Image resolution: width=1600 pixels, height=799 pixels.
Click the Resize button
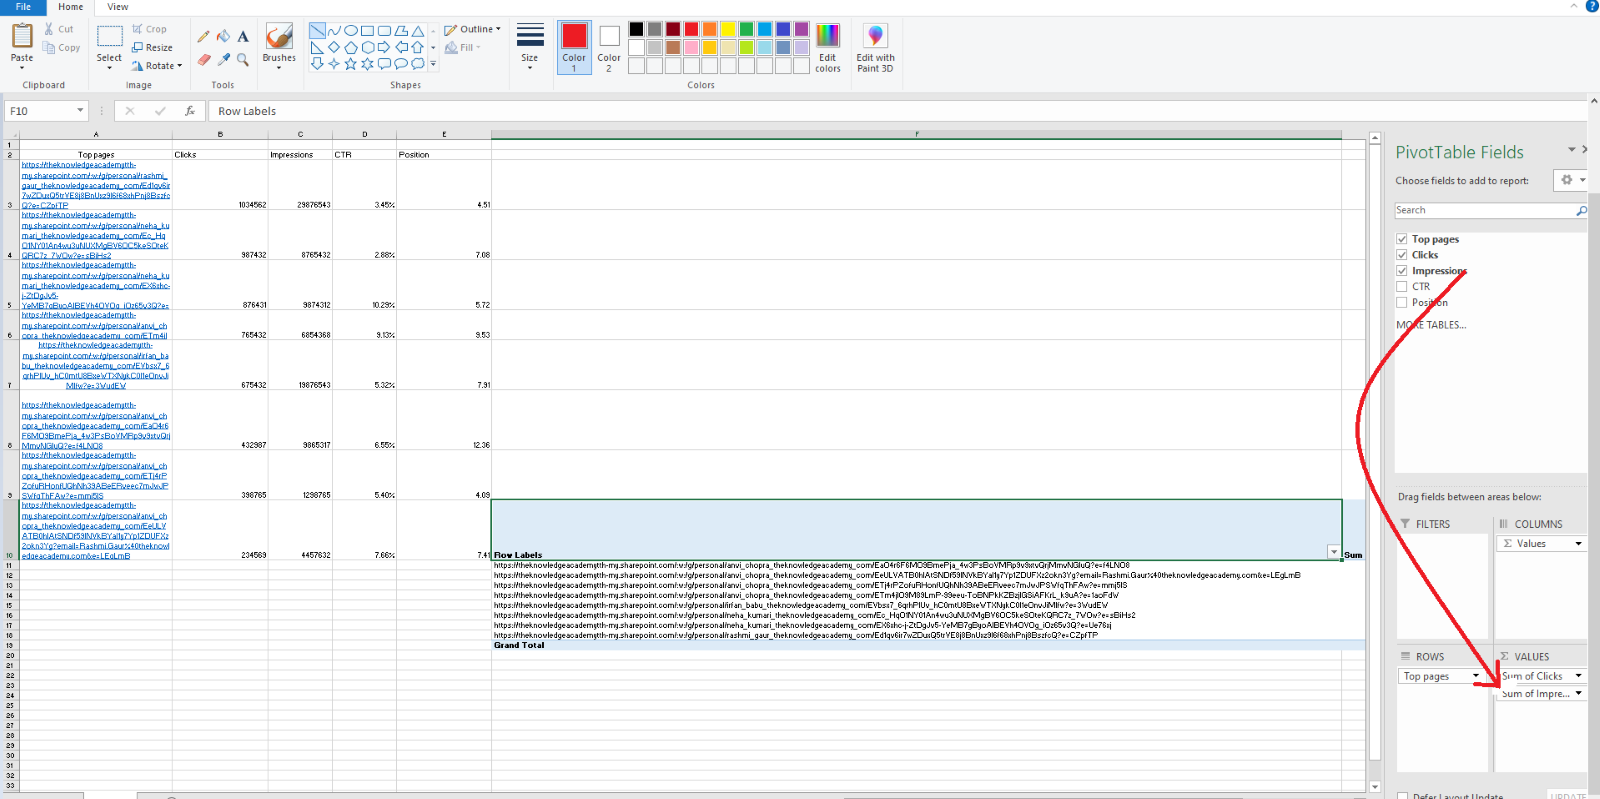(x=152, y=47)
